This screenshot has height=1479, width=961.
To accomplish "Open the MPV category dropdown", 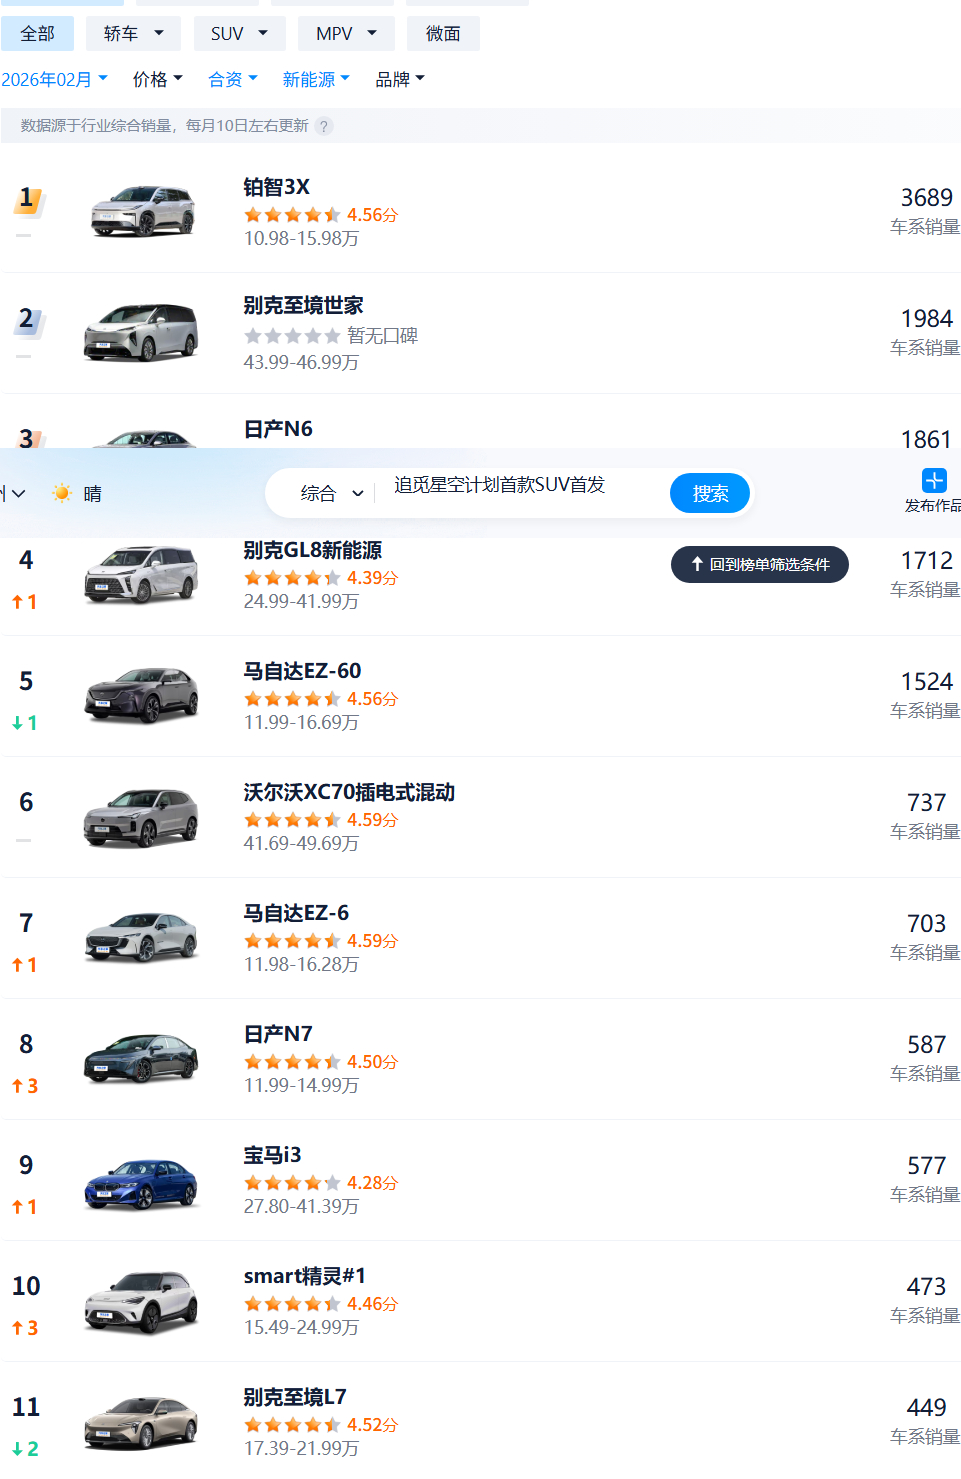I will [347, 34].
